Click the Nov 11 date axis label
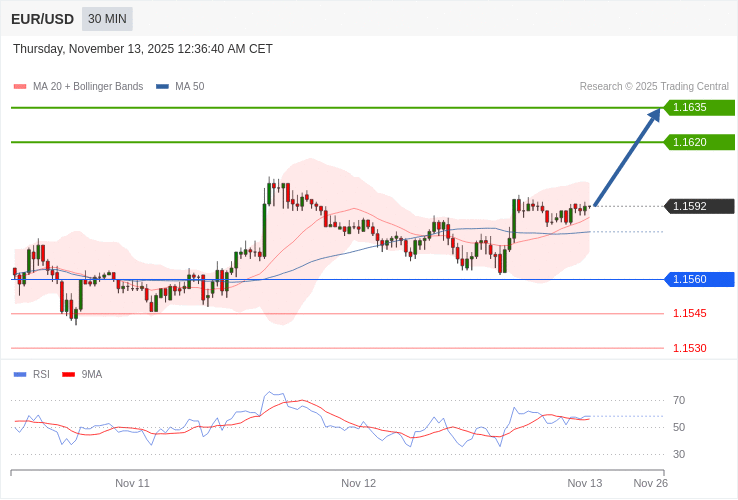Image resolution: width=738 pixels, height=500 pixels. coord(132,483)
